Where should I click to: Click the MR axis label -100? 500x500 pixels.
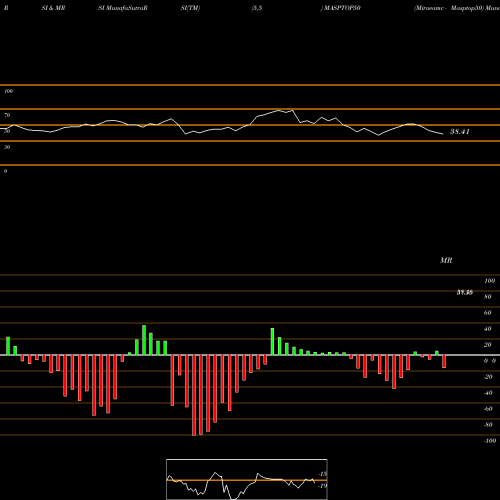tap(490, 441)
